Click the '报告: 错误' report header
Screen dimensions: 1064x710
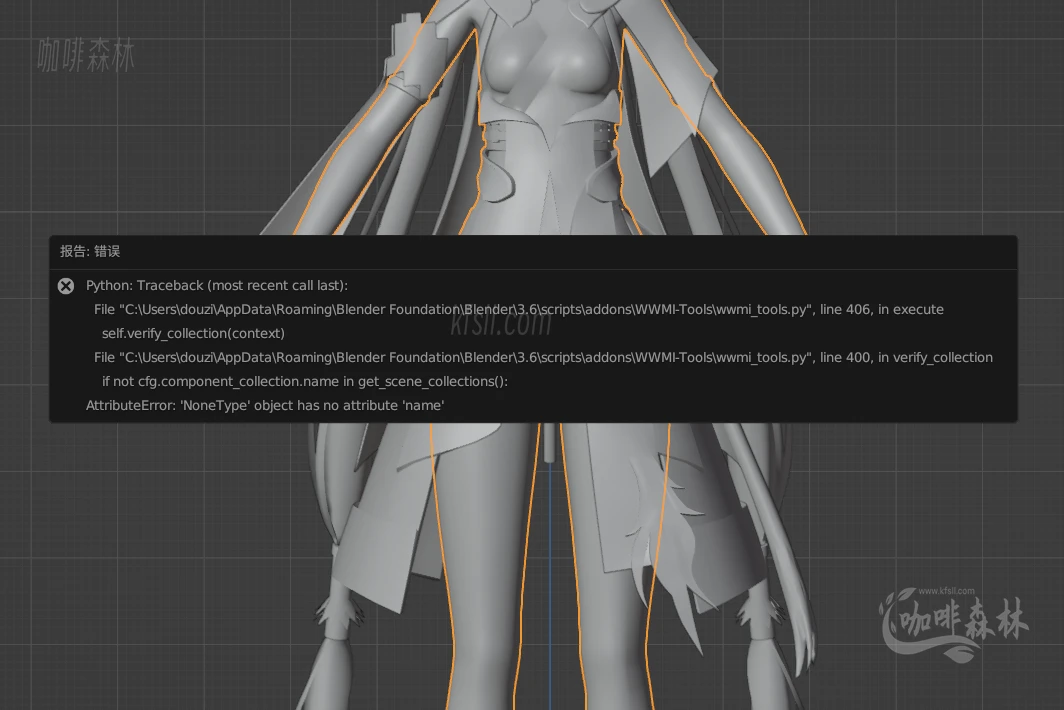(90, 252)
